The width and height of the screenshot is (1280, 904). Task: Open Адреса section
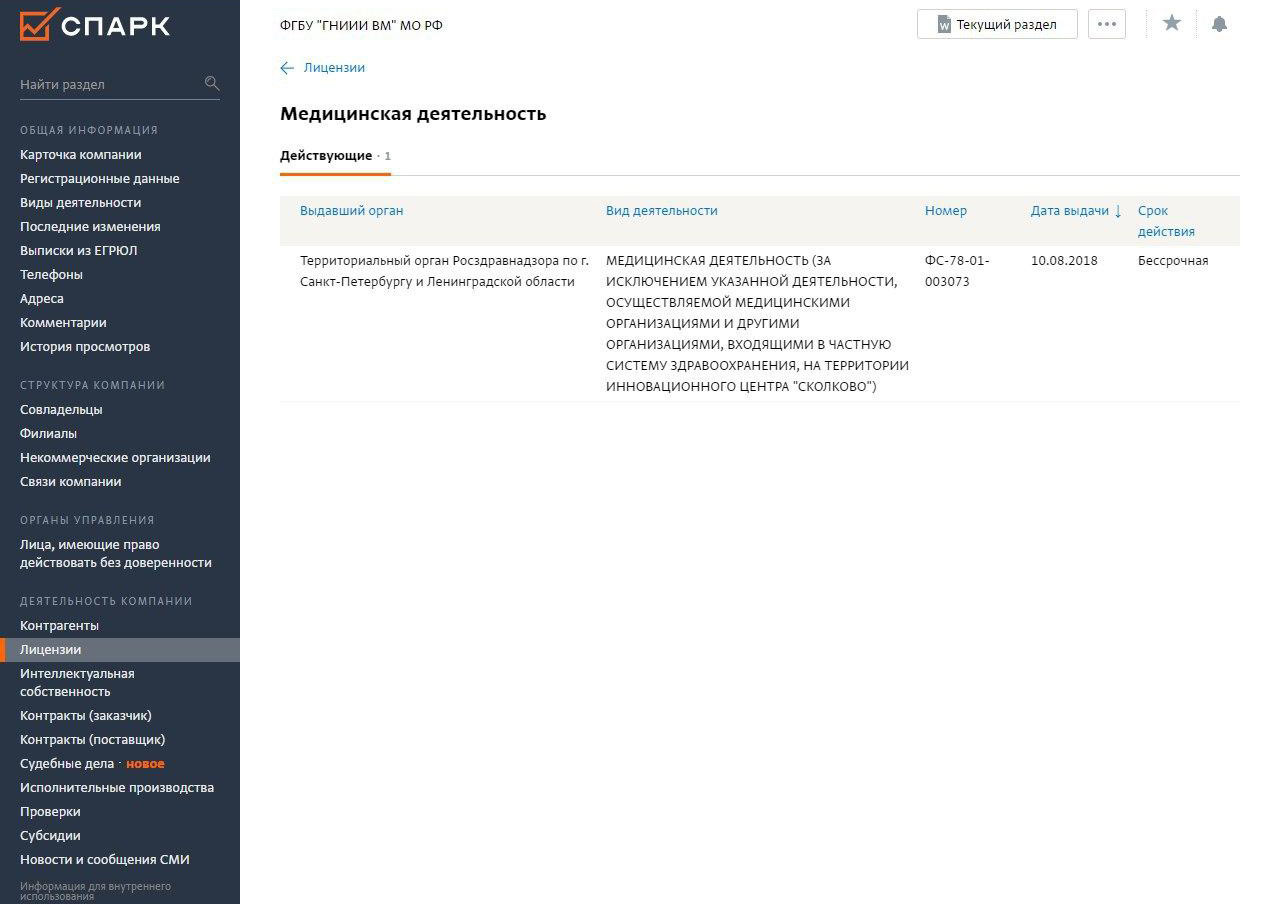[x=42, y=299]
